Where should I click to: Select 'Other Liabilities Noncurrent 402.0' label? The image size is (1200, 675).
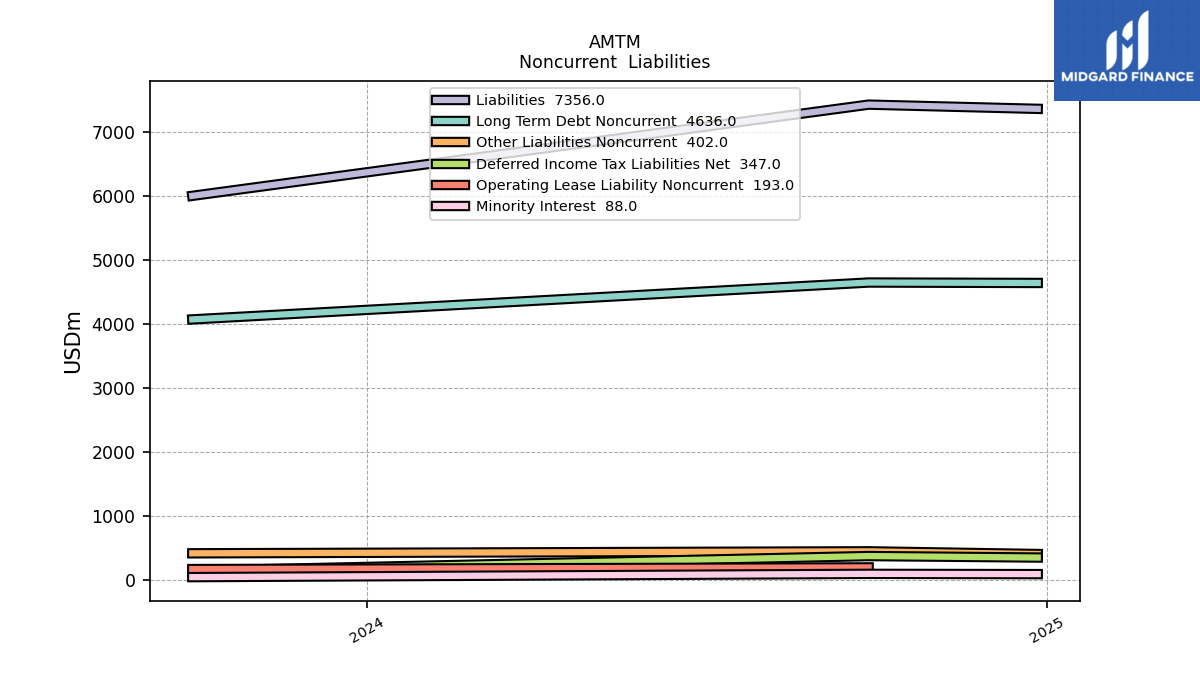pos(602,142)
